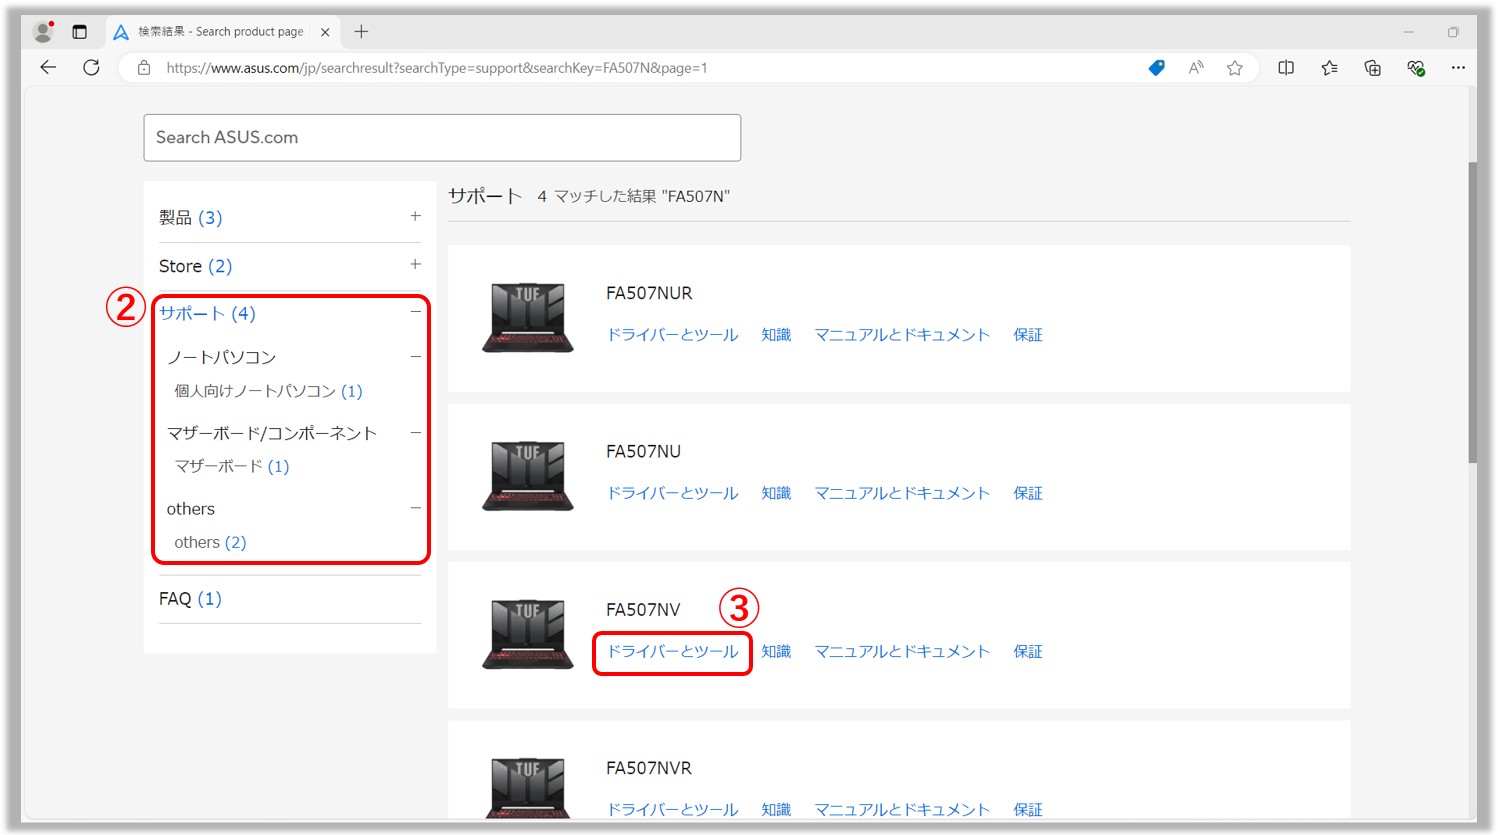Expand the 製品 (3) filter plus
This screenshot has width=1498, height=835.
click(415, 216)
